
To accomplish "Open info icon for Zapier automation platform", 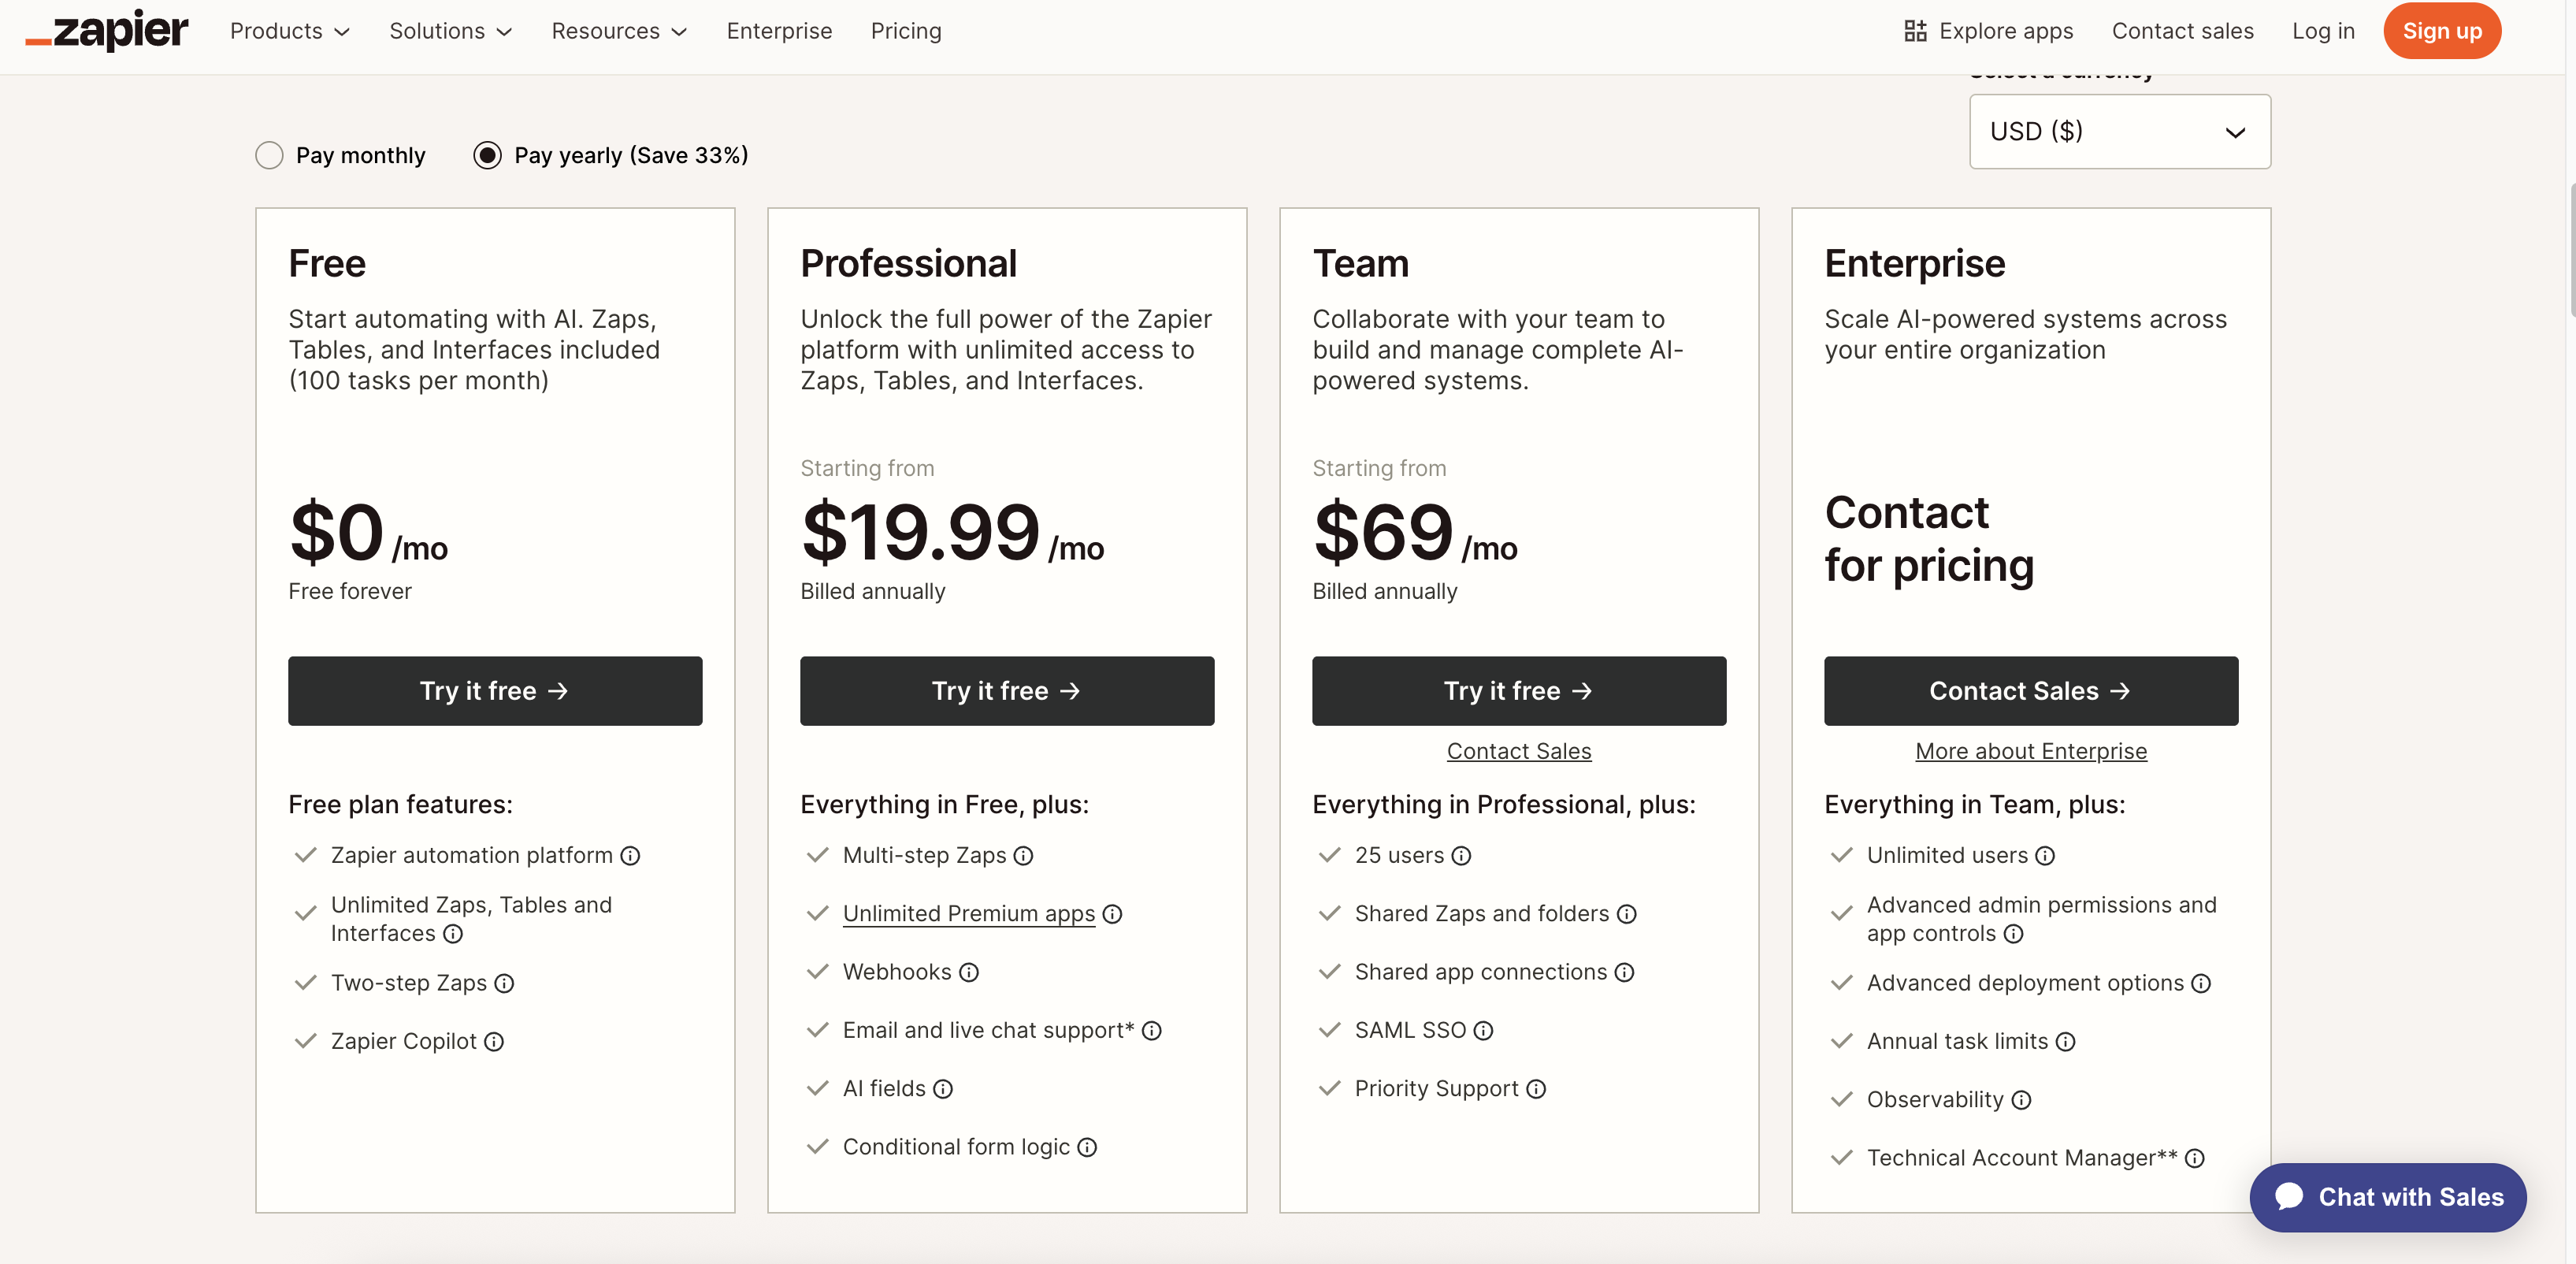I will [630, 856].
